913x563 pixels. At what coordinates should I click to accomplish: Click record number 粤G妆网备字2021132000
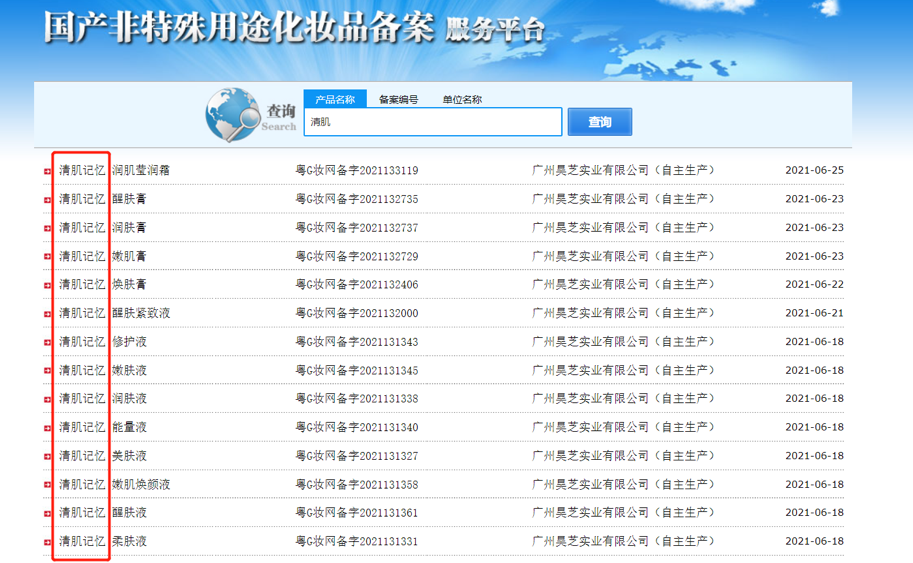[x=356, y=313]
